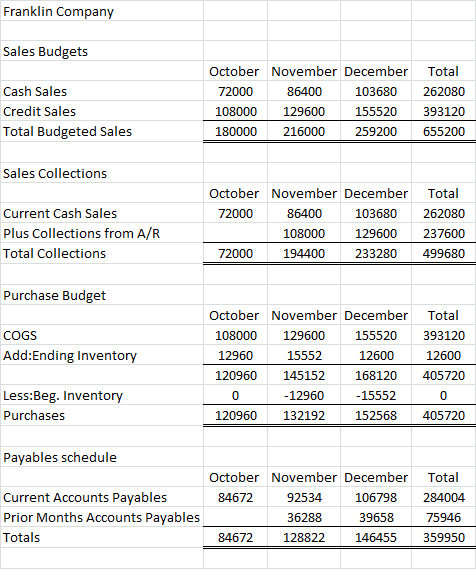476x569 pixels.
Task: Select the Payables schedule heading cell
Action: [102, 457]
